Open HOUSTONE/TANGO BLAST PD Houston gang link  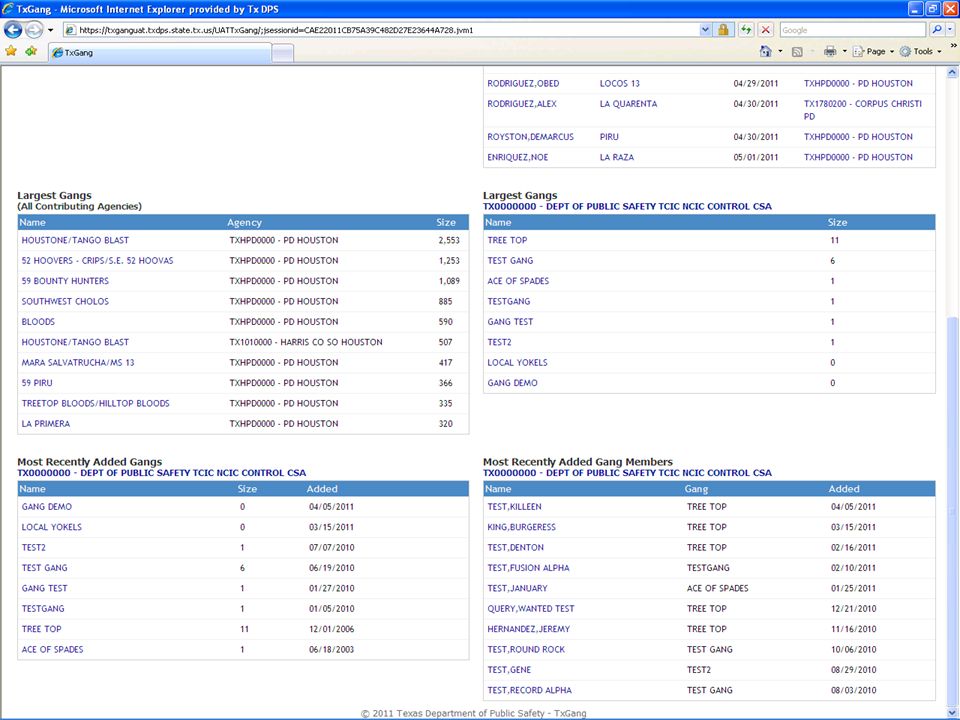tap(75, 240)
